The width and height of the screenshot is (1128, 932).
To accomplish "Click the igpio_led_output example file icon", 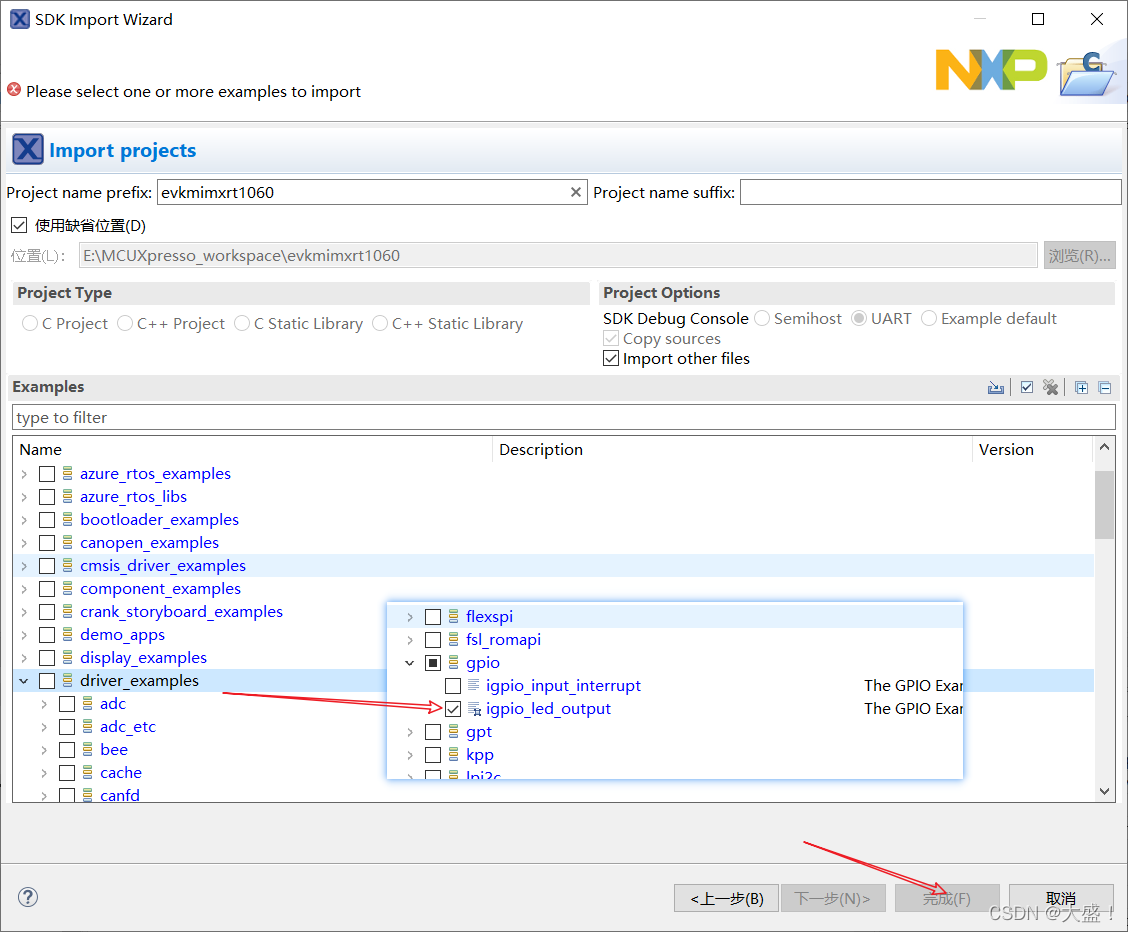I will 474,709.
